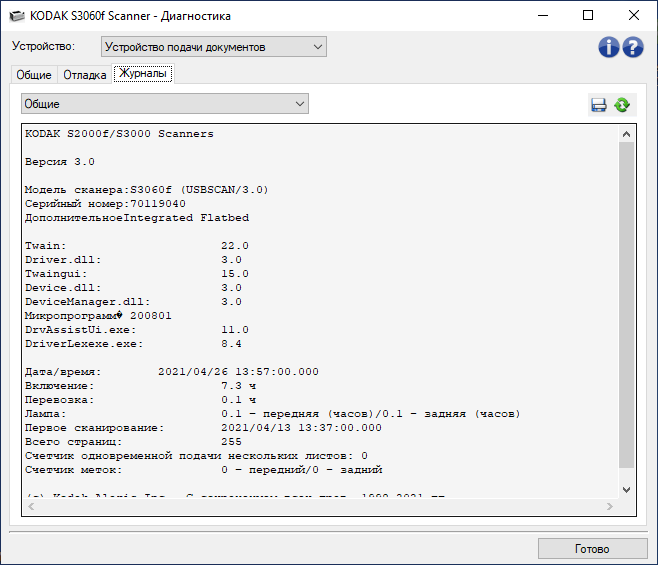Screen dimensions: 658x565
Task: Click the 'Включение: 7.3 ч' line
Action: coord(141,386)
